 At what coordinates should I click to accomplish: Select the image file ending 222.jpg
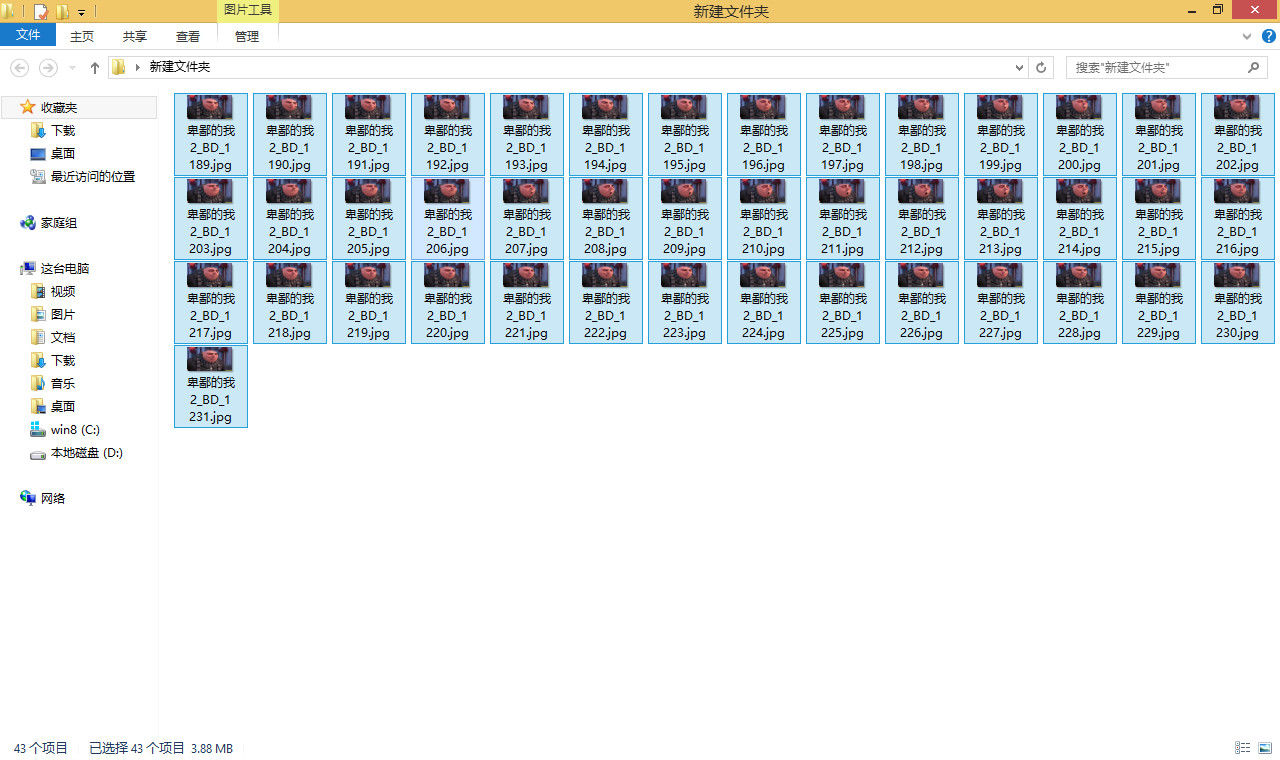click(606, 303)
